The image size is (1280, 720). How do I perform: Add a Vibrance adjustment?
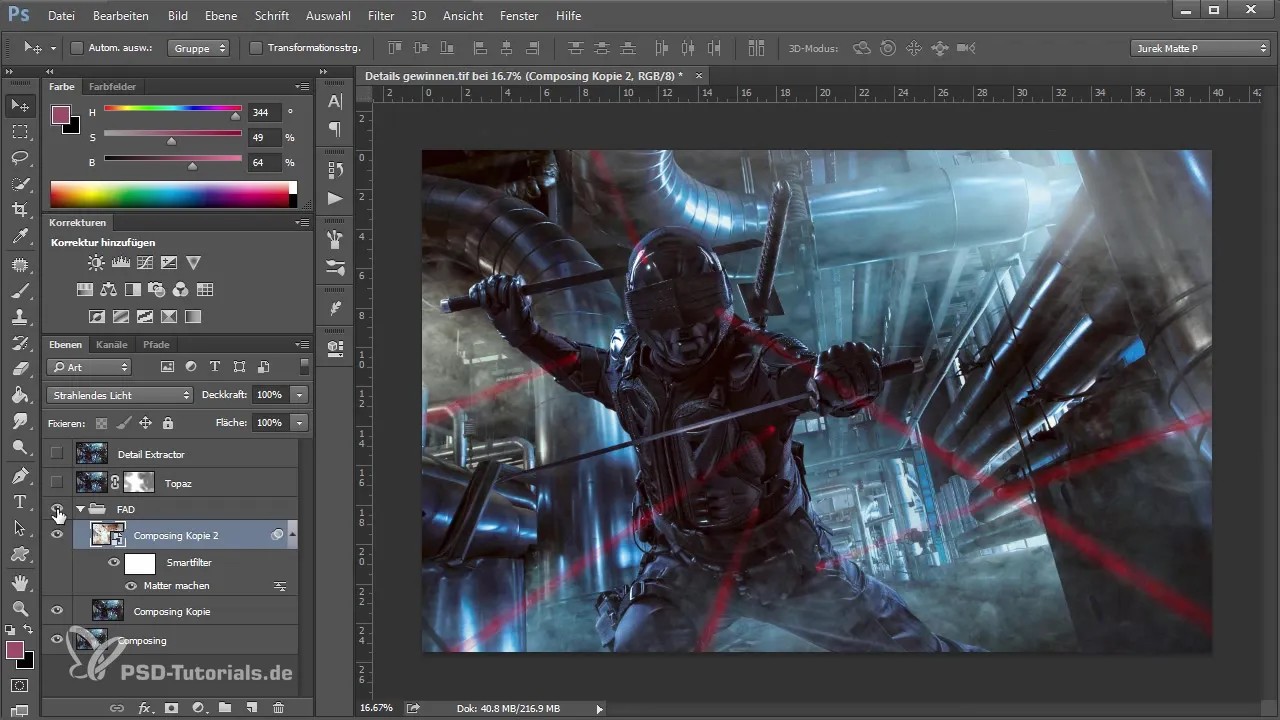click(x=193, y=263)
